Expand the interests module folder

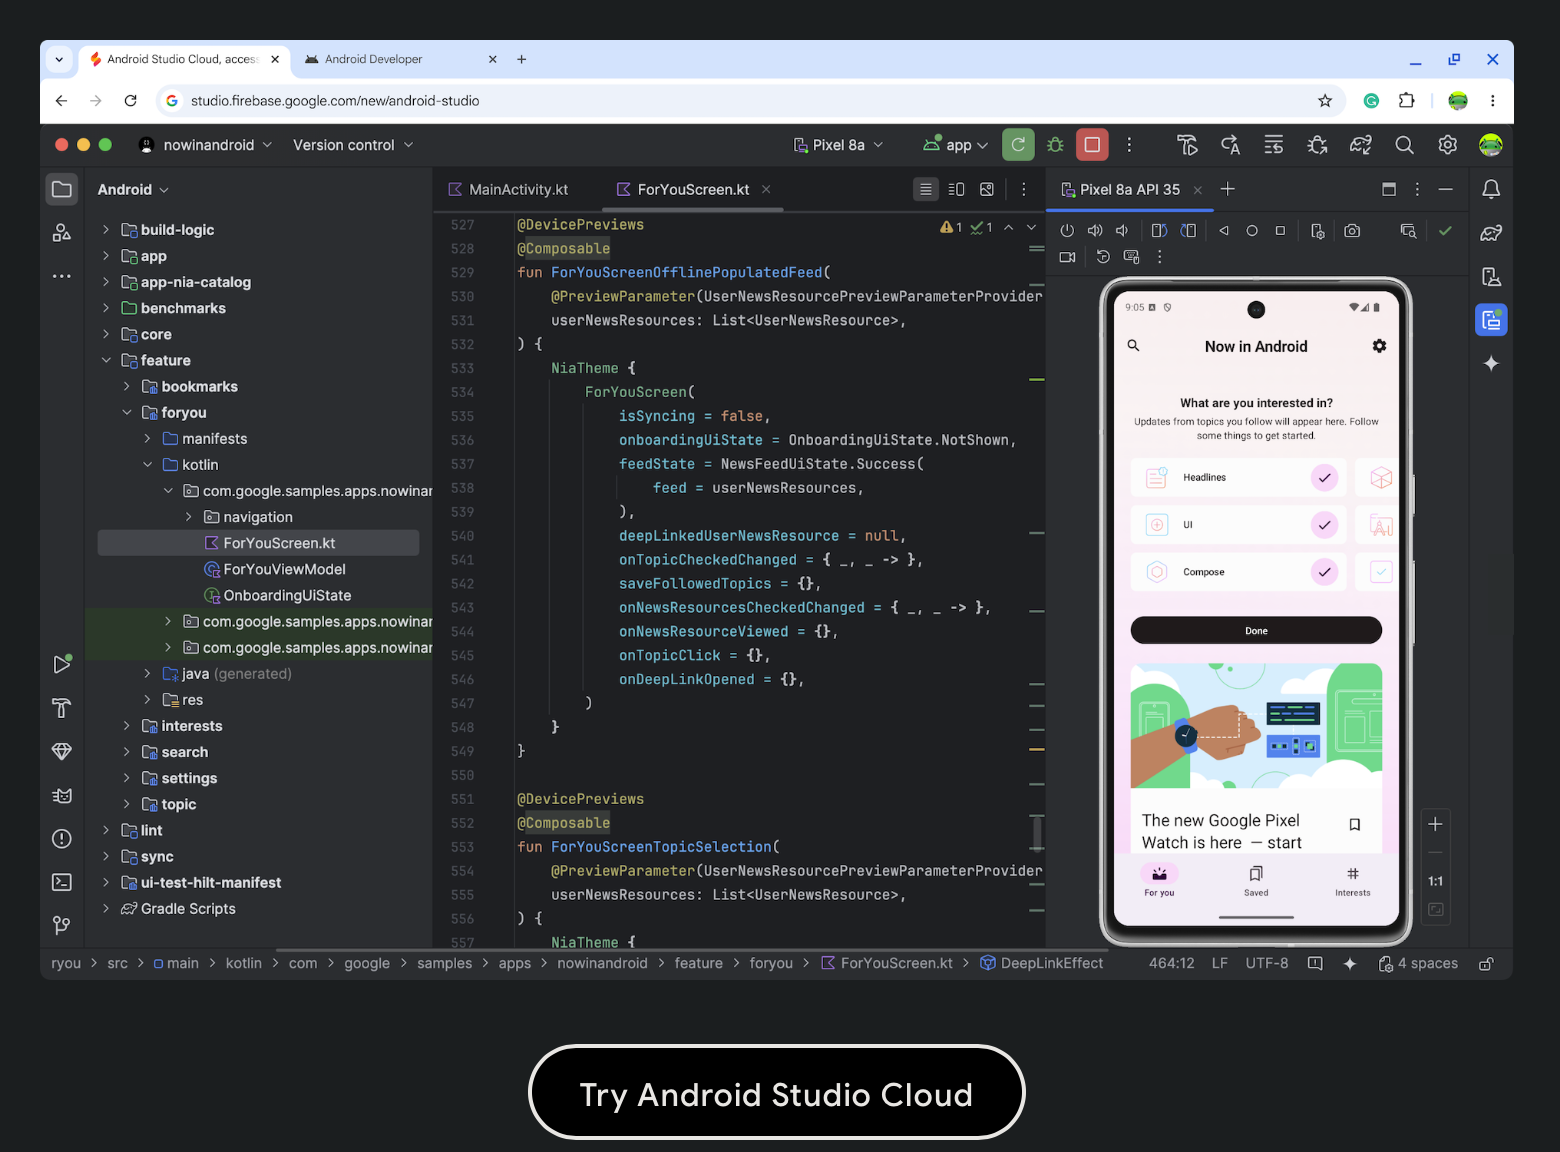126,726
